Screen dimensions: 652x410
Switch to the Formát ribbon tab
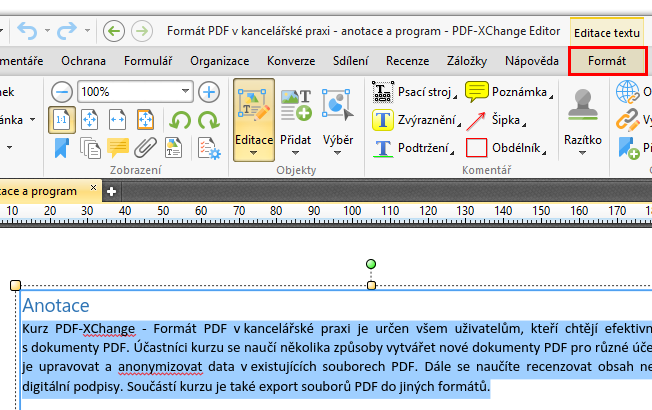point(607,61)
